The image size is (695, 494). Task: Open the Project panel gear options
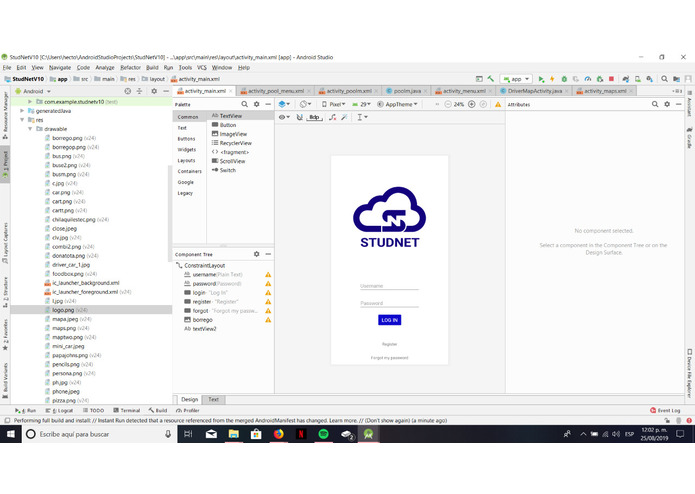click(x=154, y=91)
